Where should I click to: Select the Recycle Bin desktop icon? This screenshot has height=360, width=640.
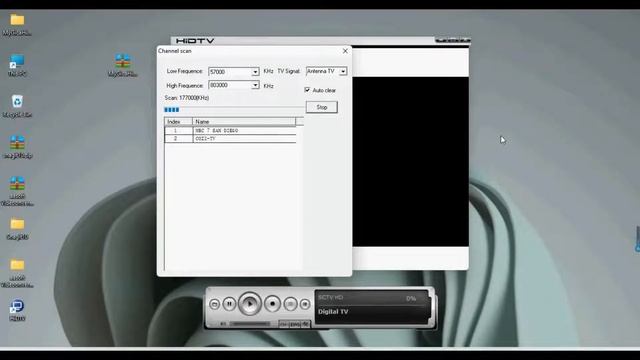coord(17,106)
